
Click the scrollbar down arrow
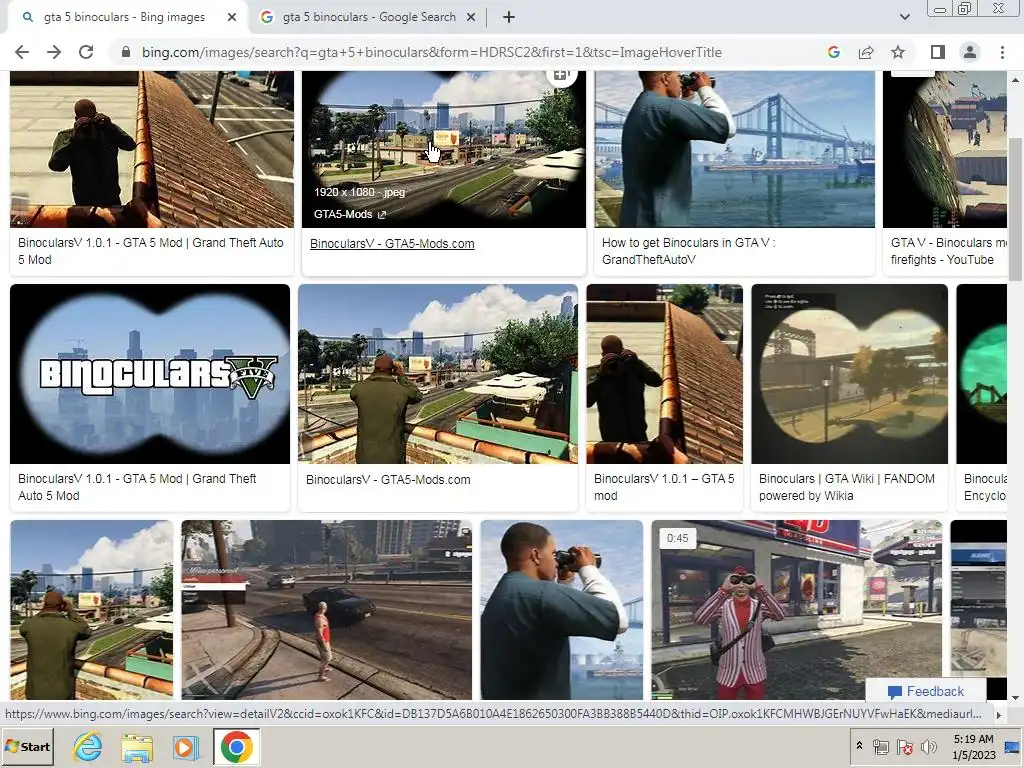1015,698
